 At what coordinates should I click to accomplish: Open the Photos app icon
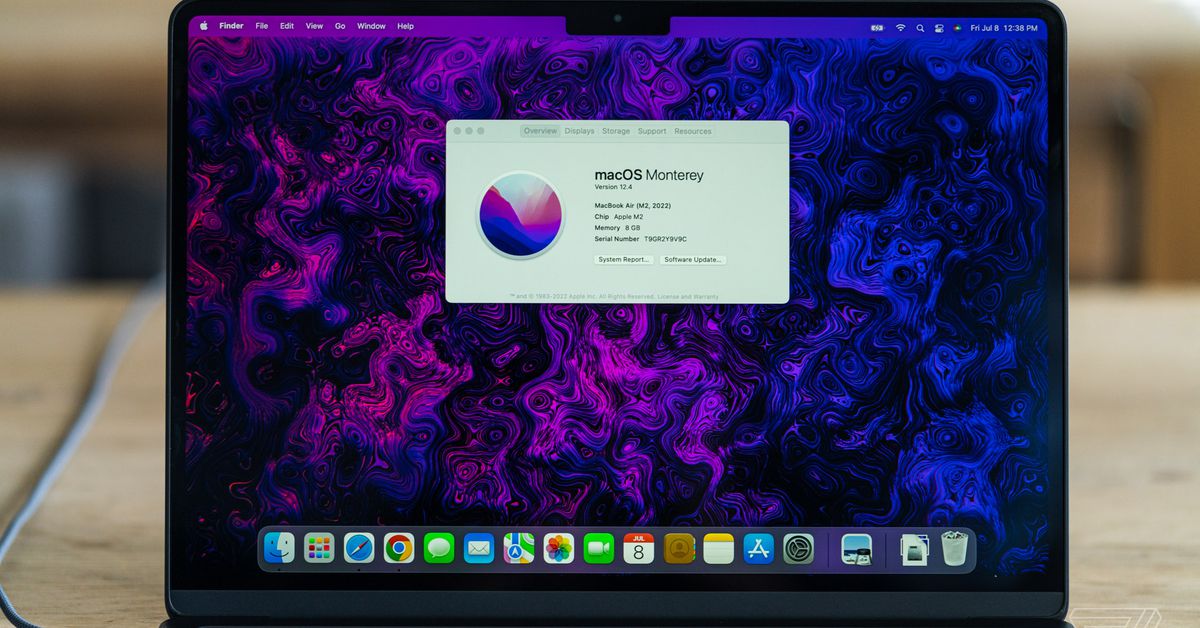pos(559,548)
